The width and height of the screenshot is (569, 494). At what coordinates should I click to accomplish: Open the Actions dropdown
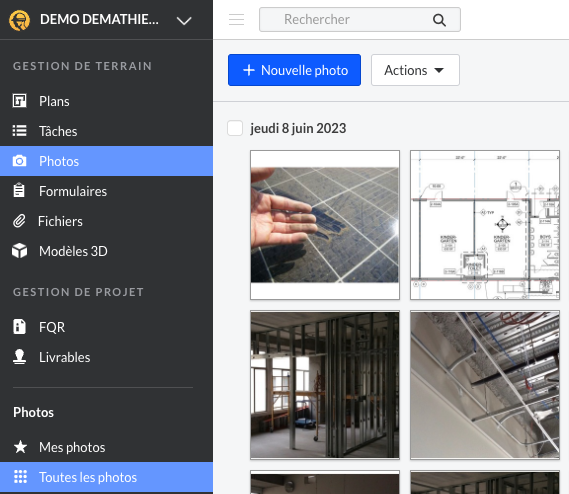point(415,70)
